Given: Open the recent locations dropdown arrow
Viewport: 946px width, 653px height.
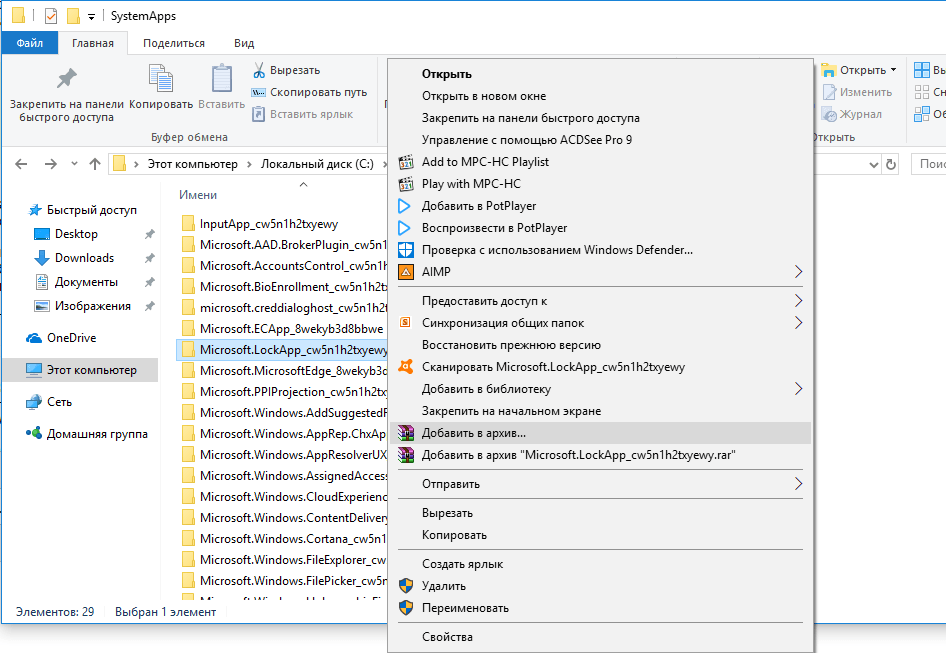Looking at the screenshot, I should (74, 164).
